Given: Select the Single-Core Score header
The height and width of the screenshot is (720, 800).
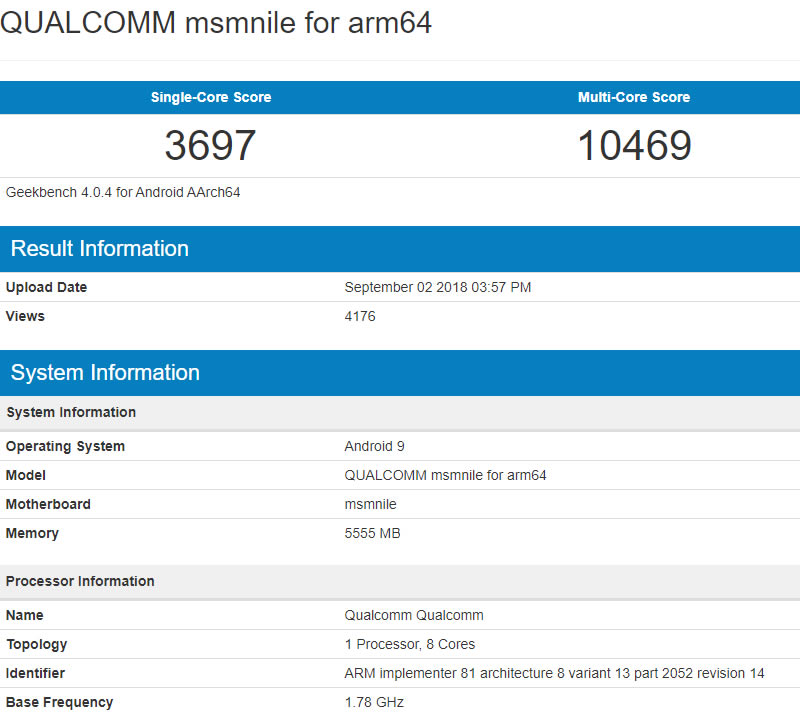Looking at the screenshot, I should (211, 97).
